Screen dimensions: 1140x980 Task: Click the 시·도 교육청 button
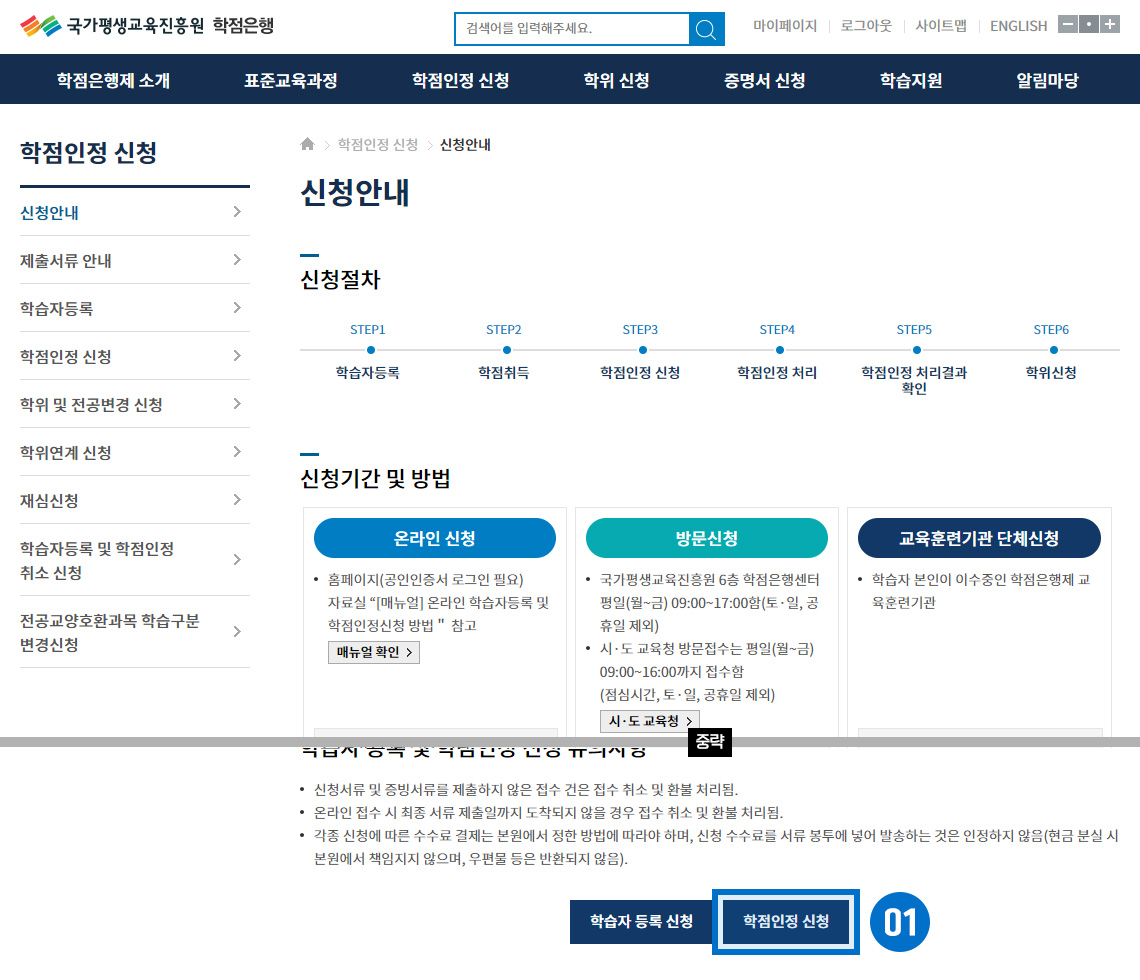[650, 721]
